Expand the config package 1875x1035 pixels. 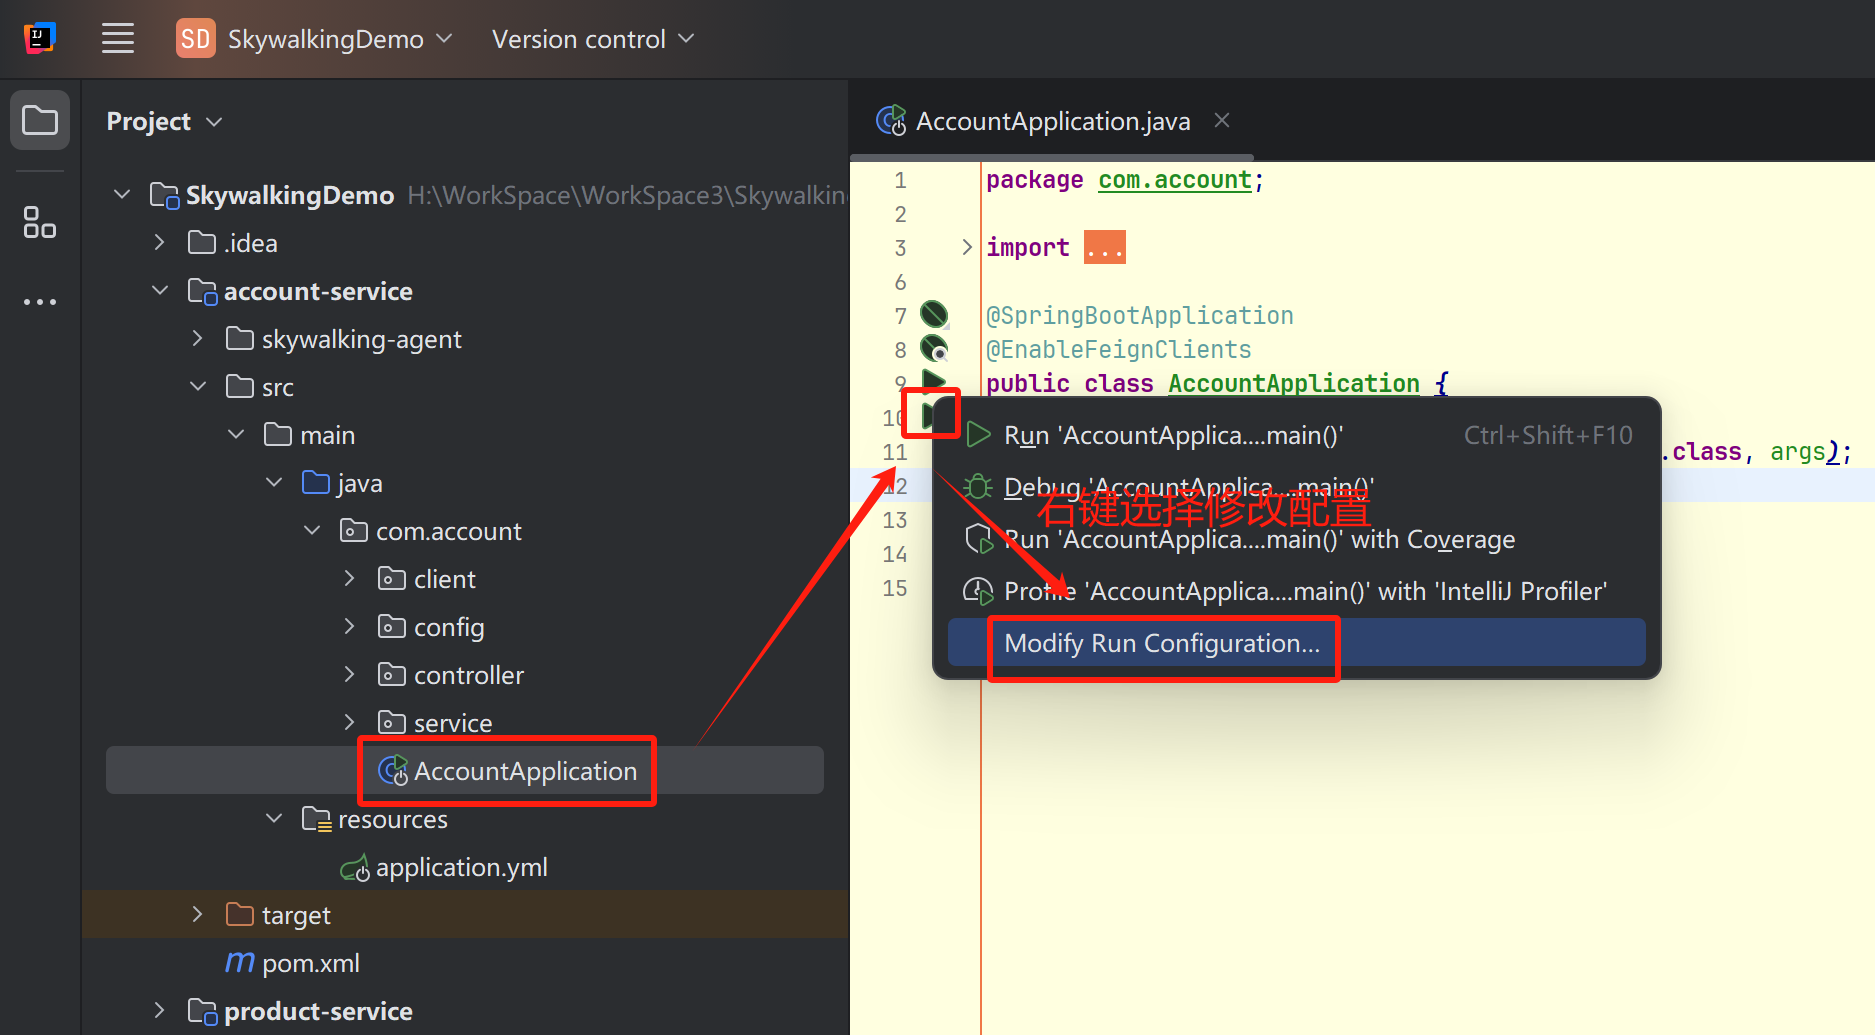tap(350, 626)
